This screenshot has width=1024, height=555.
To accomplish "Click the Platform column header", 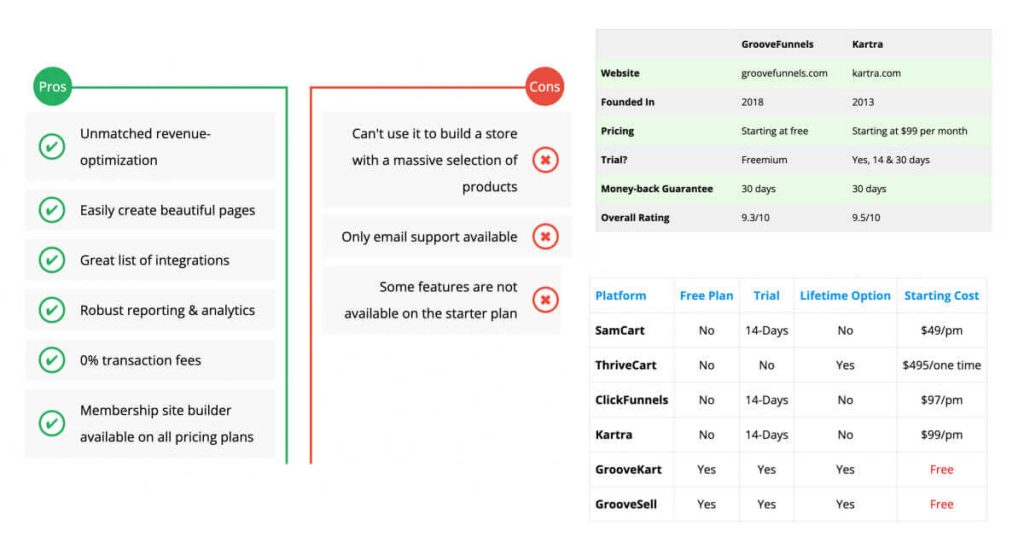I will [620, 295].
